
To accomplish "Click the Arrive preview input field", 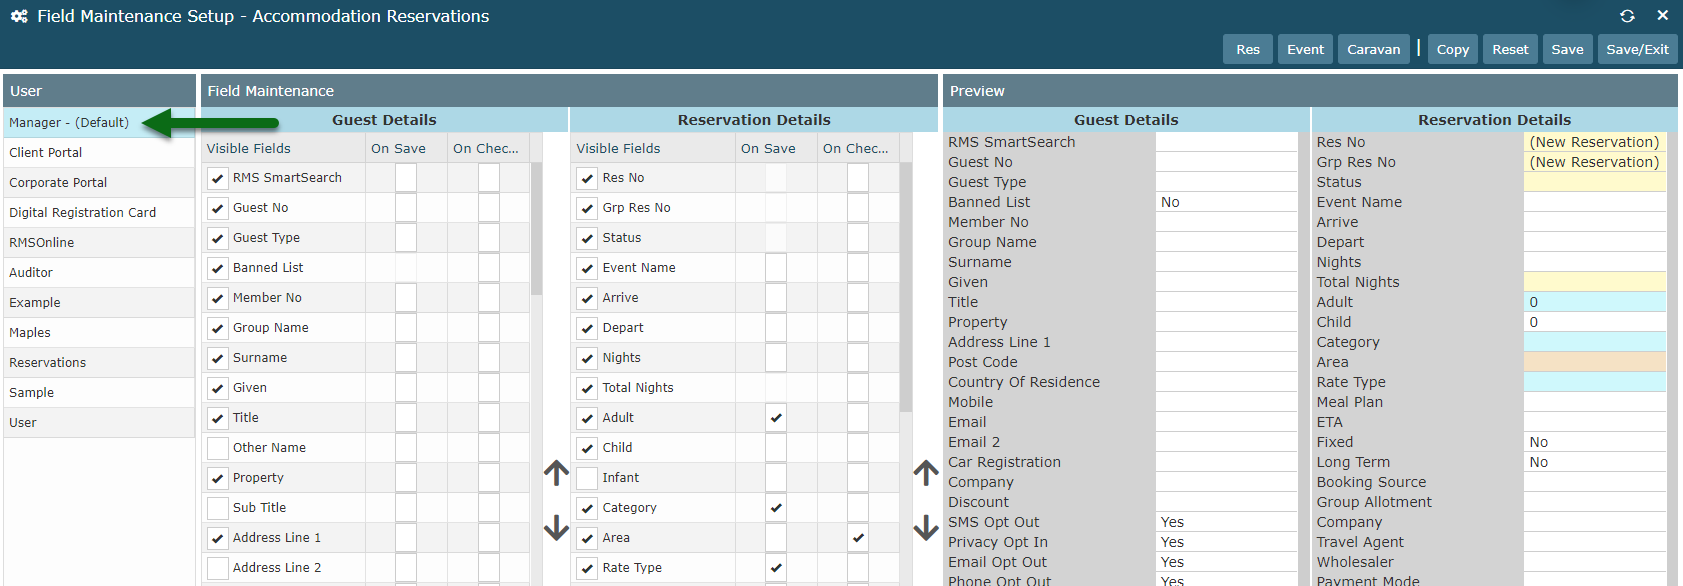I will click(1595, 222).
